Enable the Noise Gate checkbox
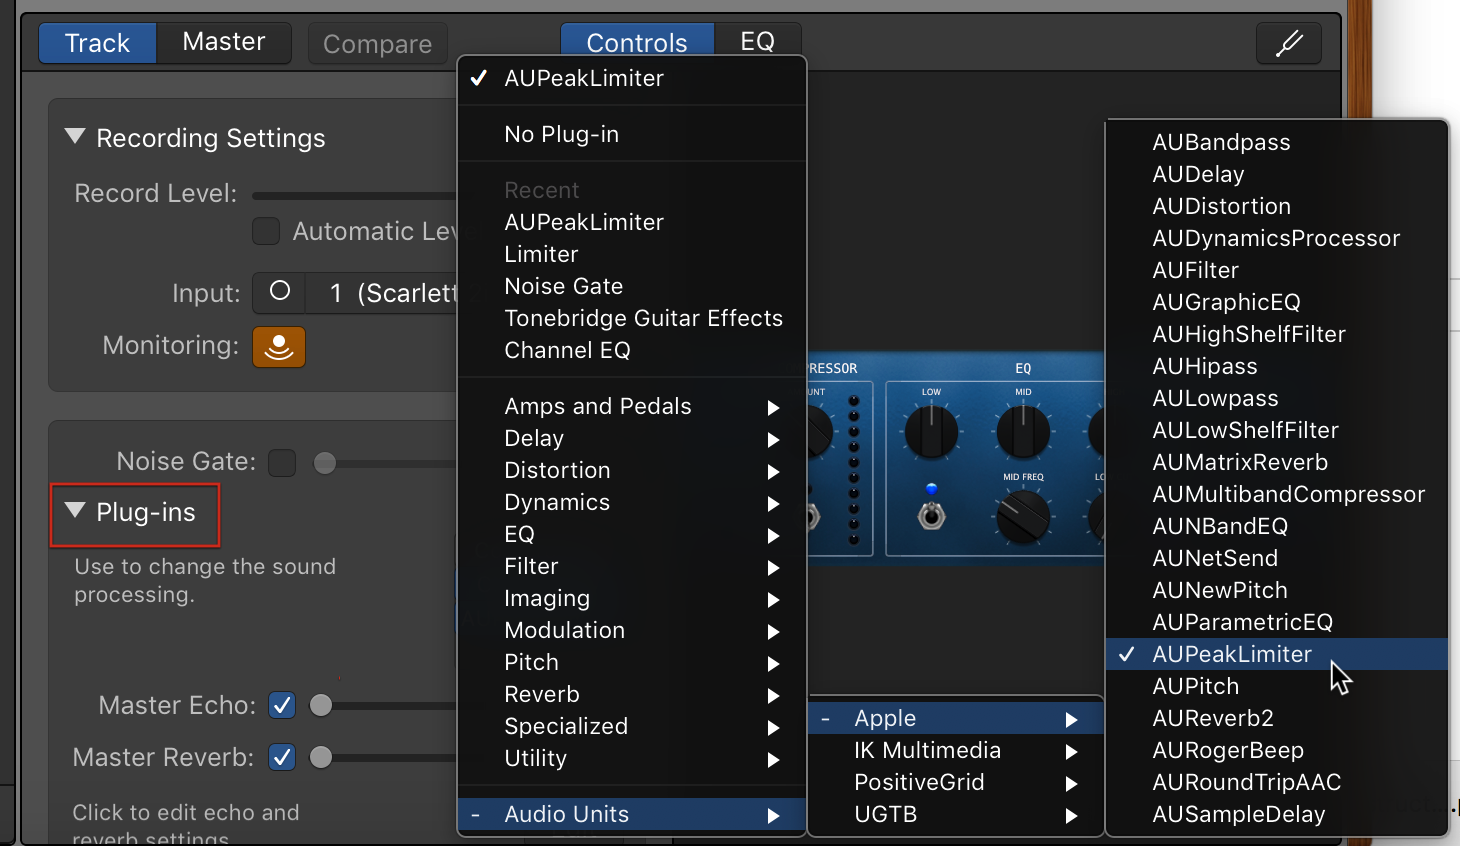The image size is (1460, 846). 283,462
